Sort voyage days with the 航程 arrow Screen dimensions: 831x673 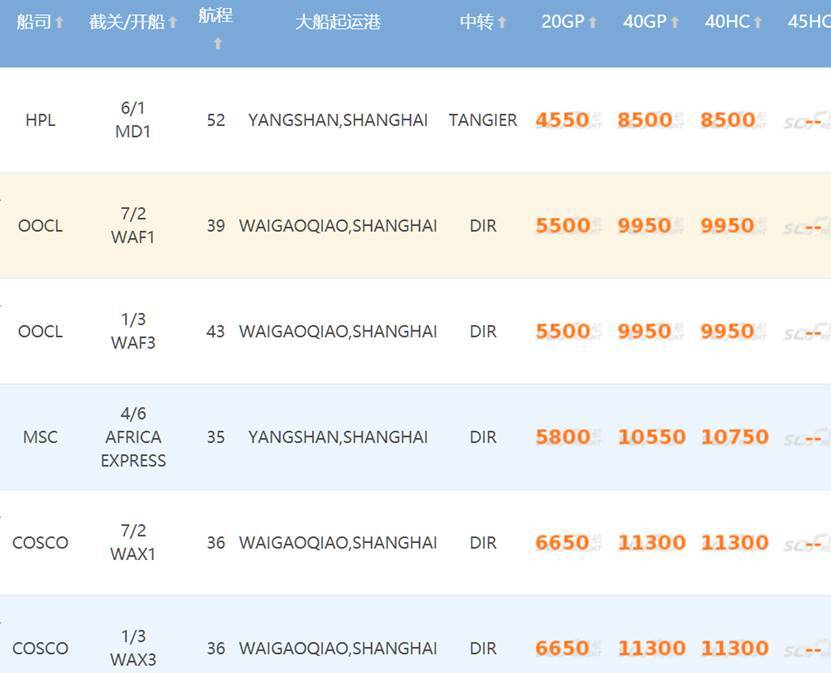pyautogui.click(x=217, y=43)
